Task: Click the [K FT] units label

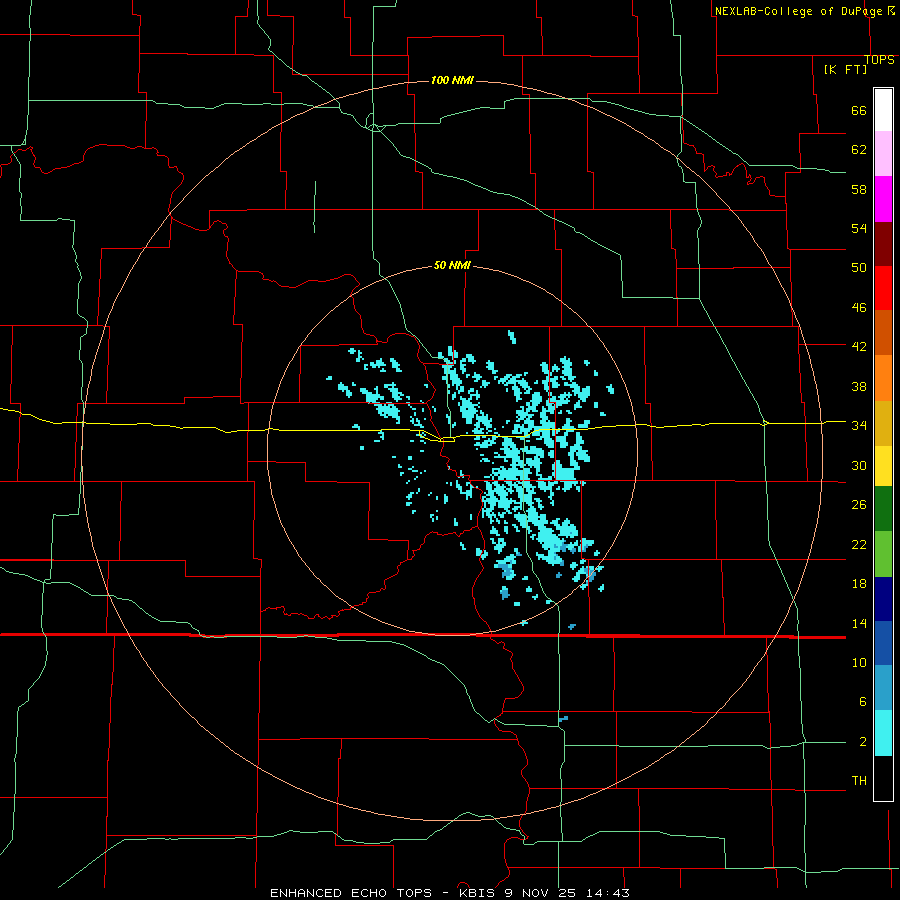Action: click(845, 69)
